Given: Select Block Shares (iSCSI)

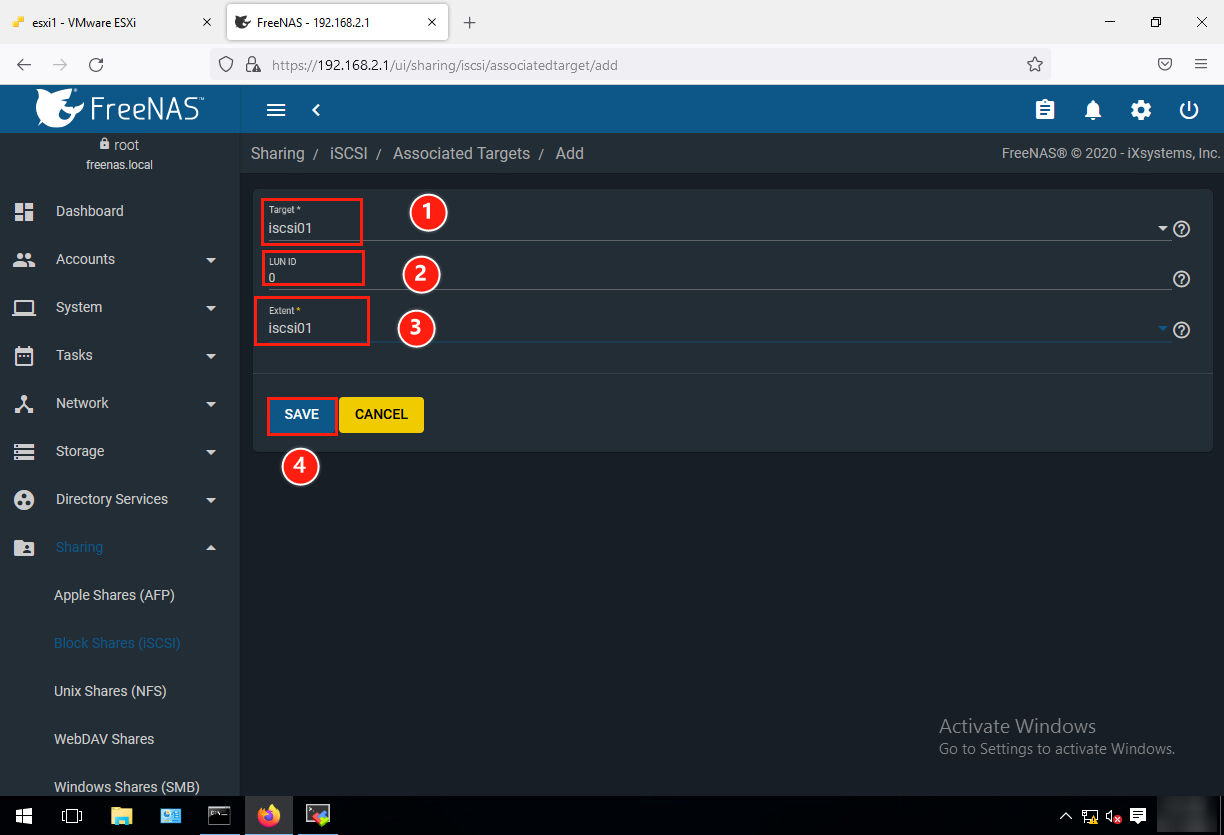Looking at the screenshot, I should (117, 643).
